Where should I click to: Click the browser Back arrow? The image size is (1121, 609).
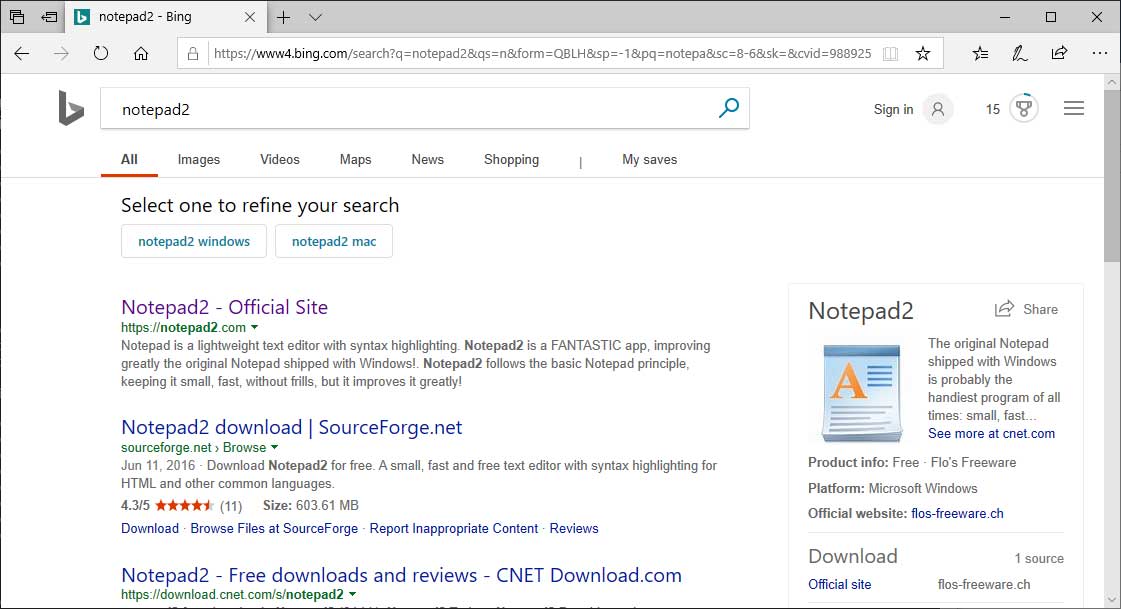tap(21, 54)
